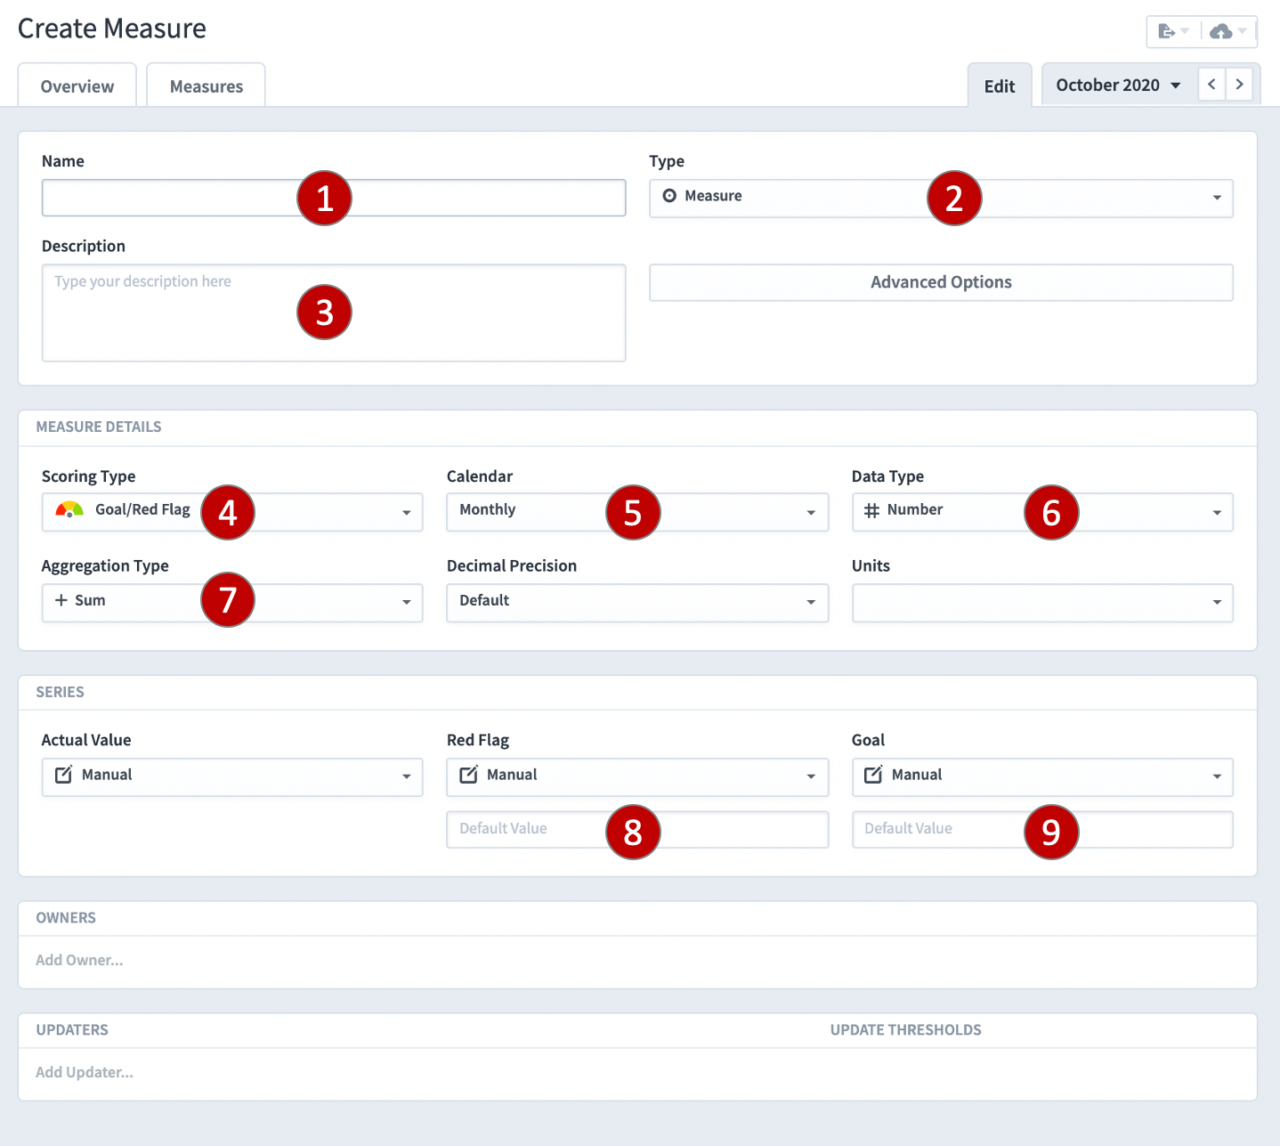
Task: Open the Decimal Precision dropdown
Action: [x=811, y=602]
